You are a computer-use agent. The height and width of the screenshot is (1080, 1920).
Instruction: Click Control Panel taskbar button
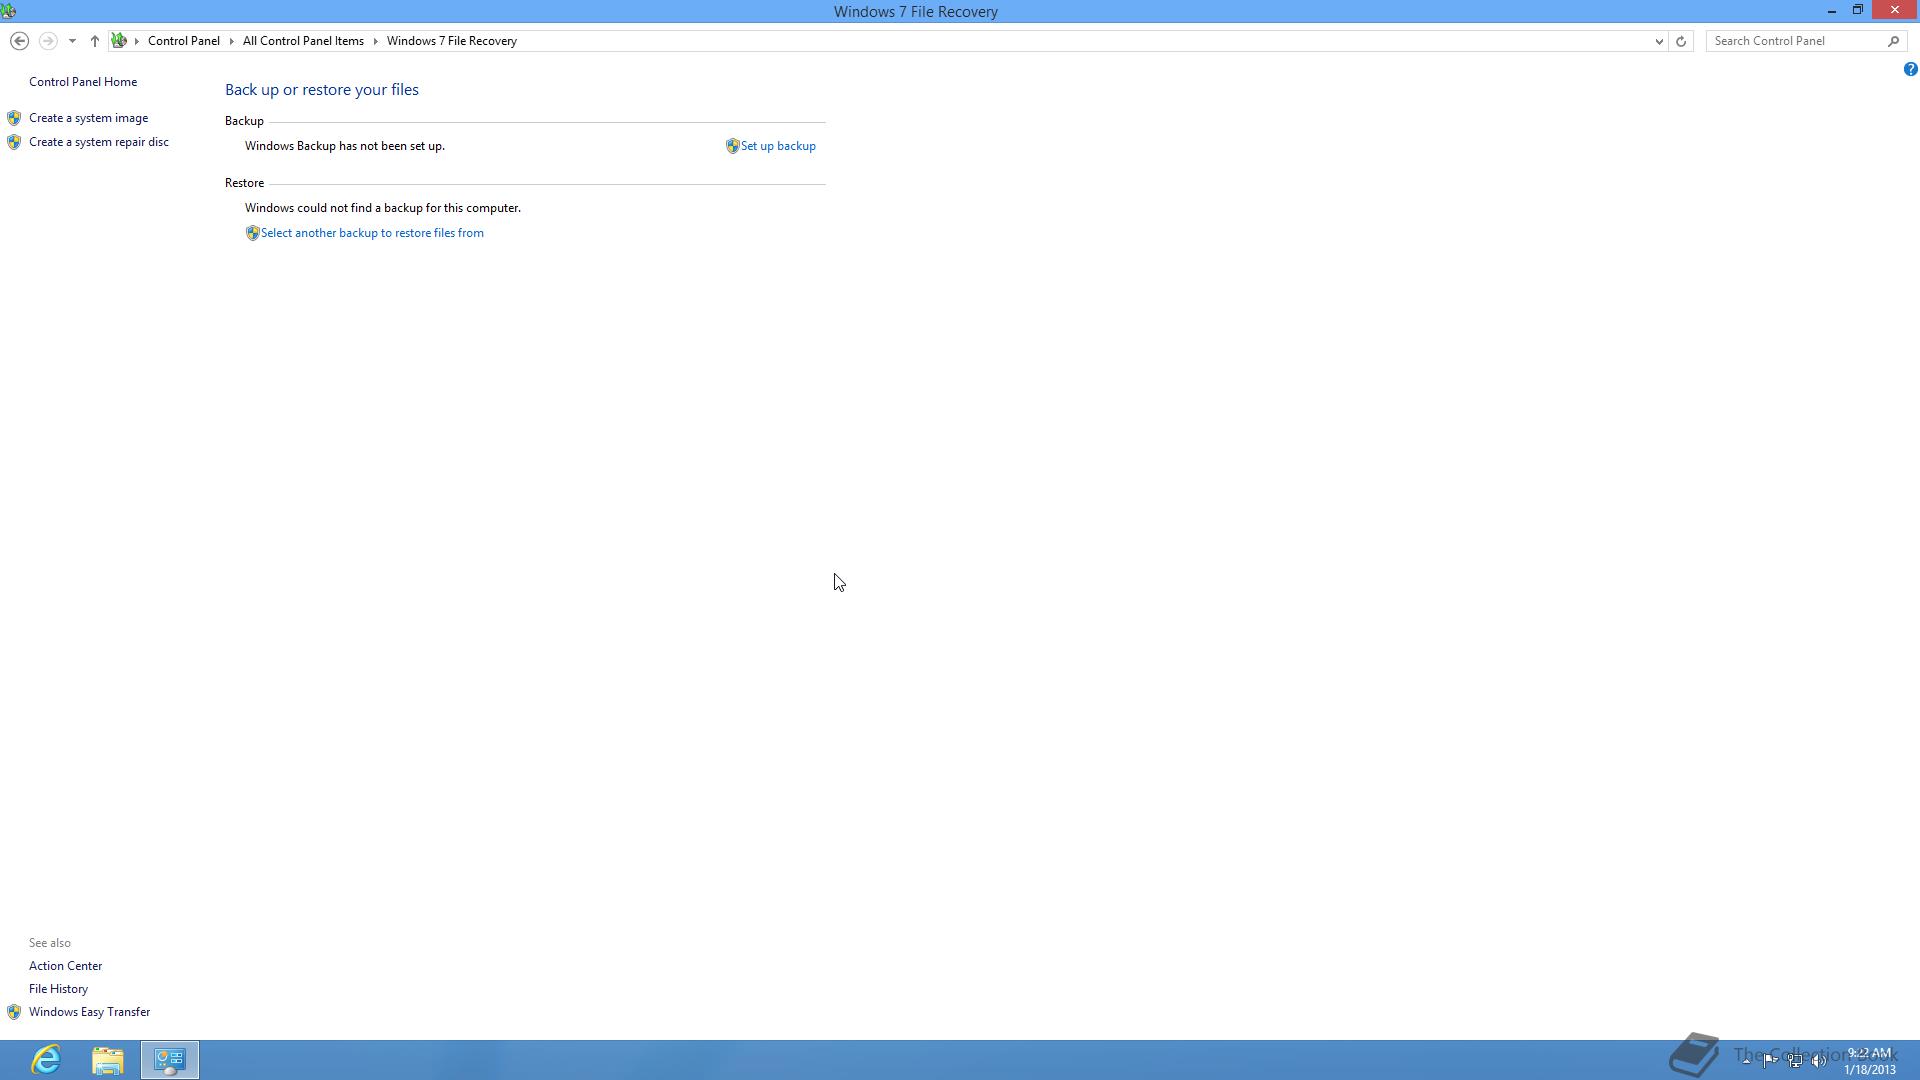click(170, 1060)
